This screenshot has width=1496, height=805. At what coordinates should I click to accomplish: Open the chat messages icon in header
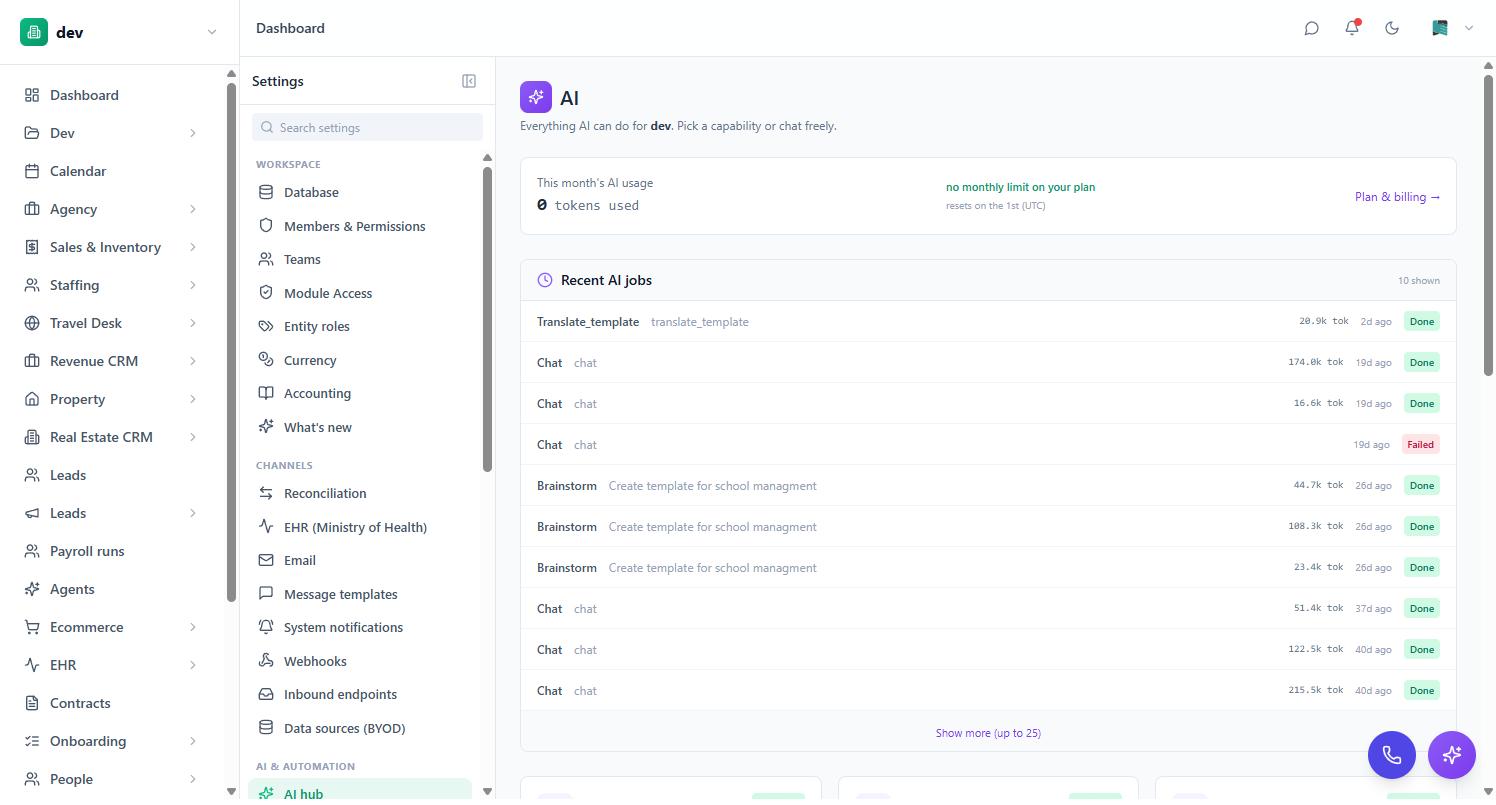coord(1311,28)
